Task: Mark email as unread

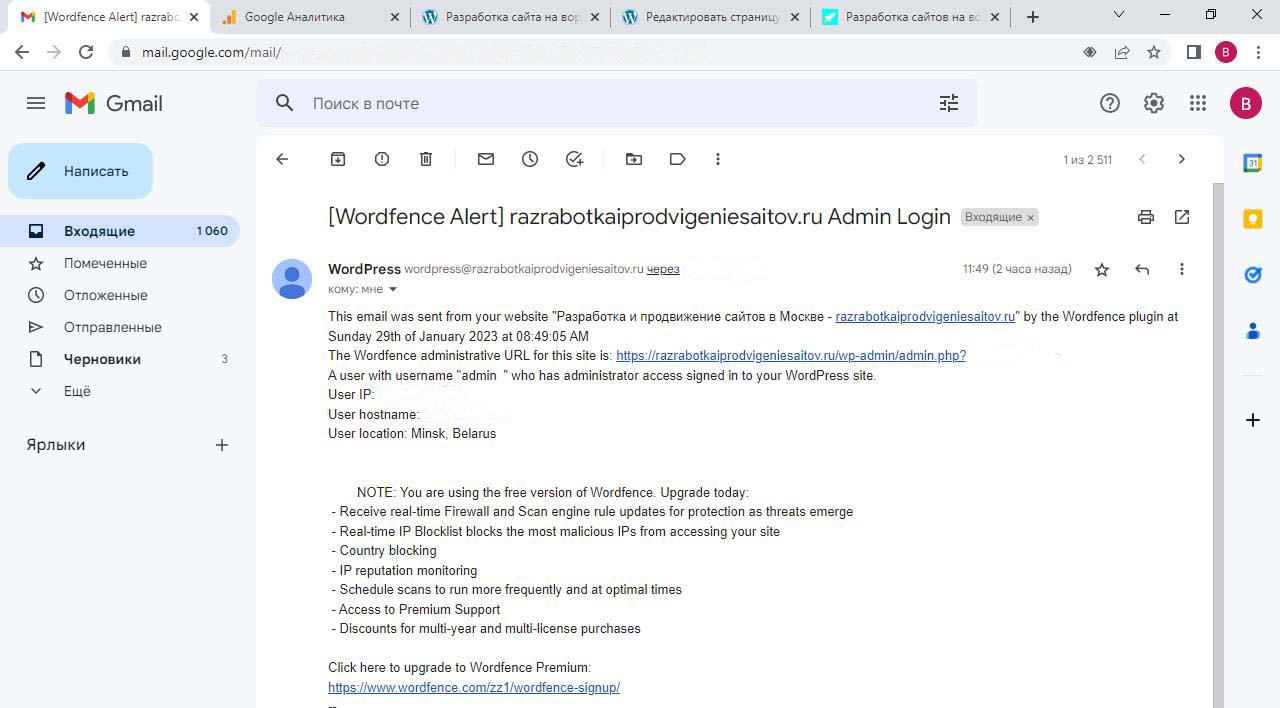Action: coord(486,159)
